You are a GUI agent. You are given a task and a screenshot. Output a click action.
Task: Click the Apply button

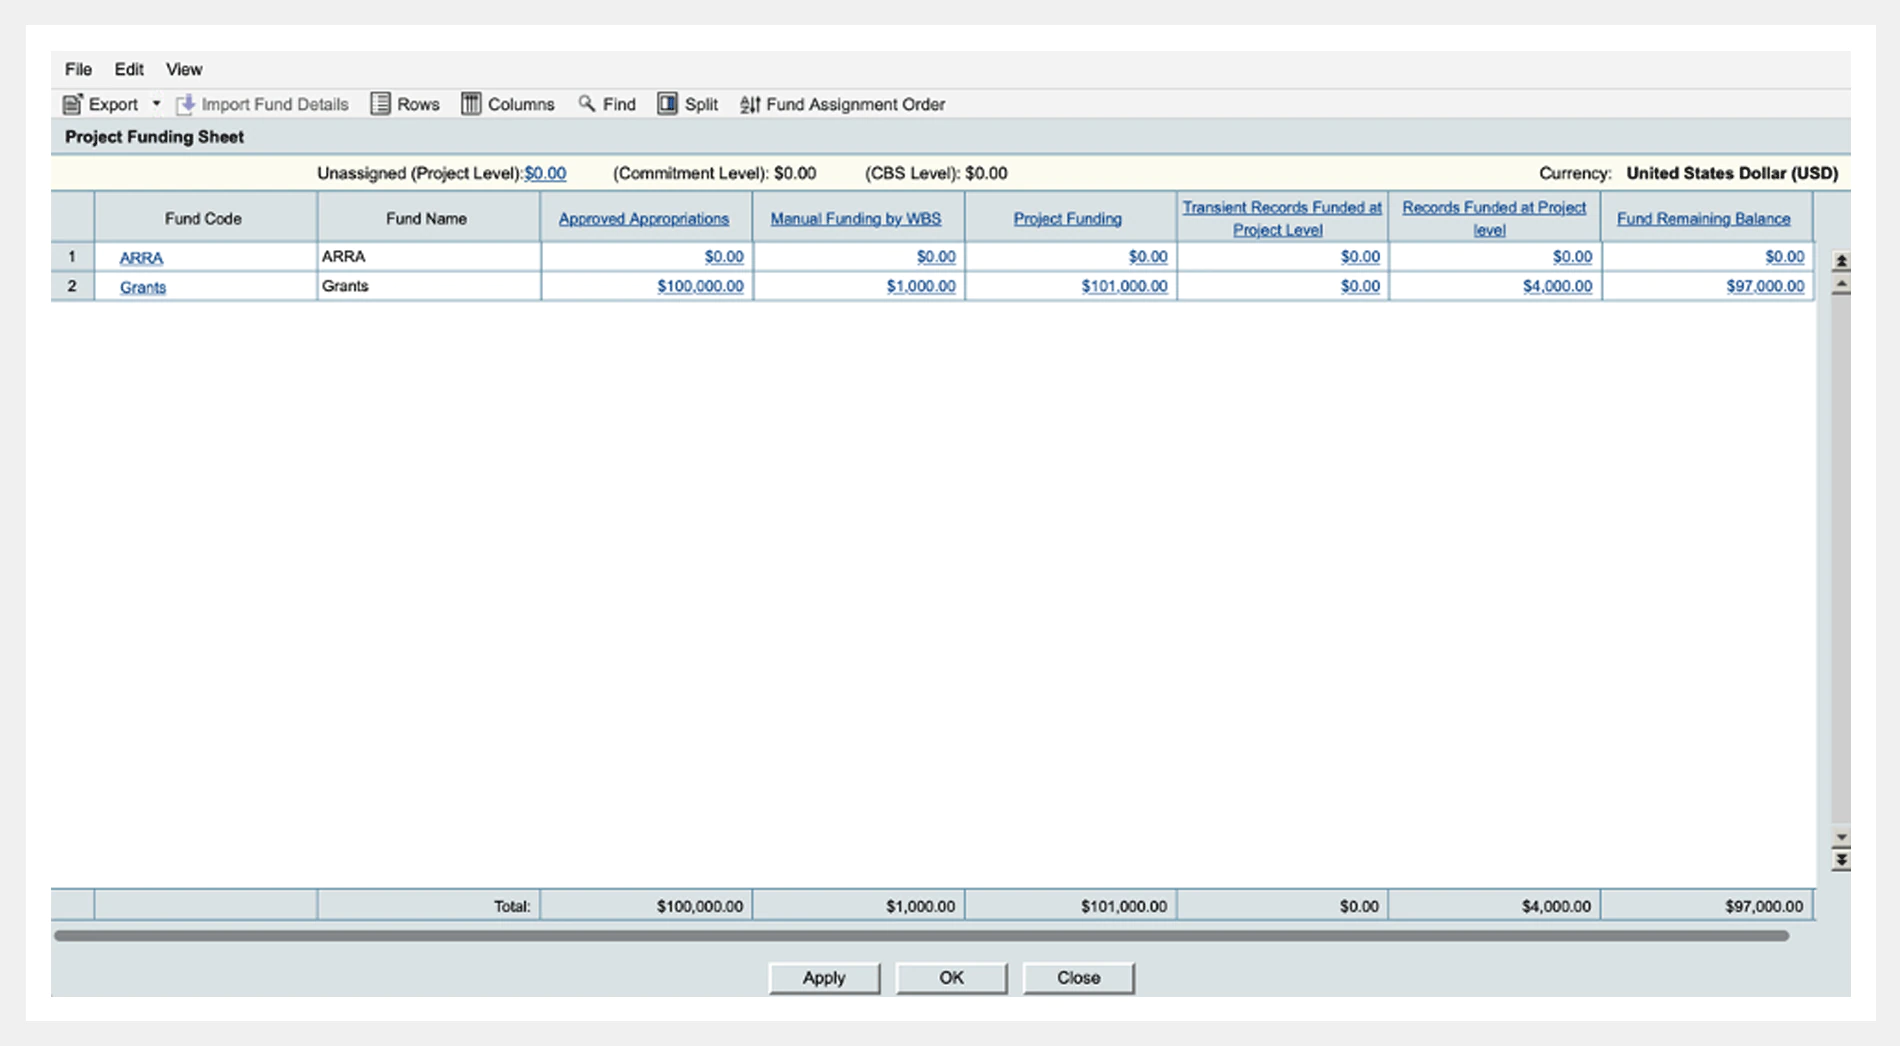click(x=824, y=978)
